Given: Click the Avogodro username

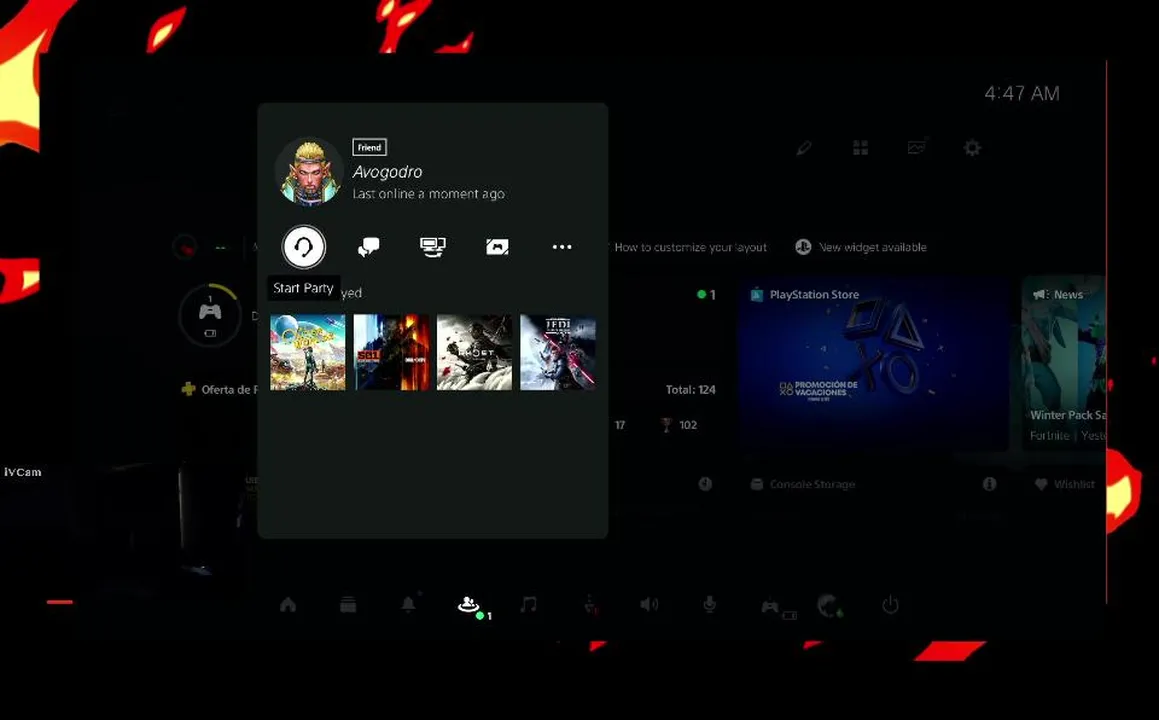Looking at the screenshot, I should (x=387, y=171).
